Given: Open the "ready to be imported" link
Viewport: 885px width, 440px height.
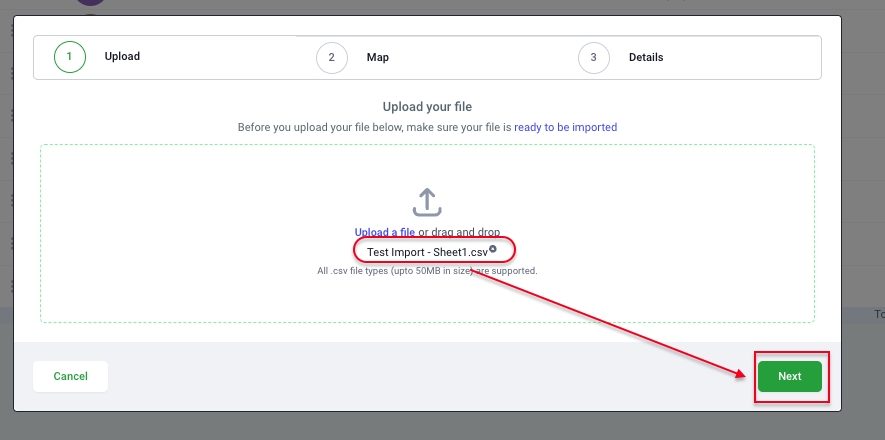Looking at the screenshot, I should (x=565, y=127).
